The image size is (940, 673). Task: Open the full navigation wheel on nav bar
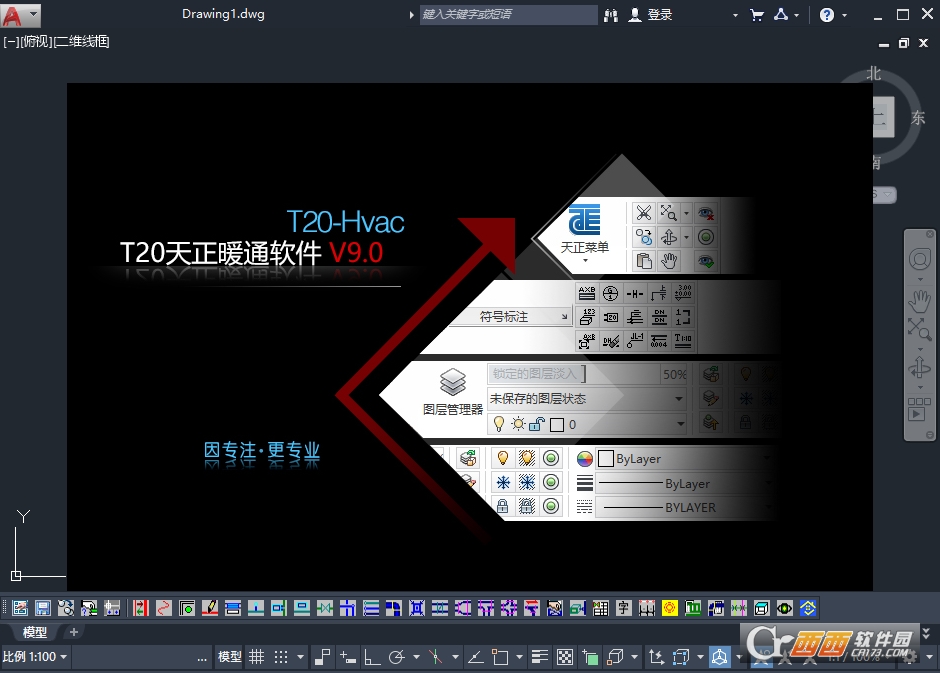click(x=920, y=259)
